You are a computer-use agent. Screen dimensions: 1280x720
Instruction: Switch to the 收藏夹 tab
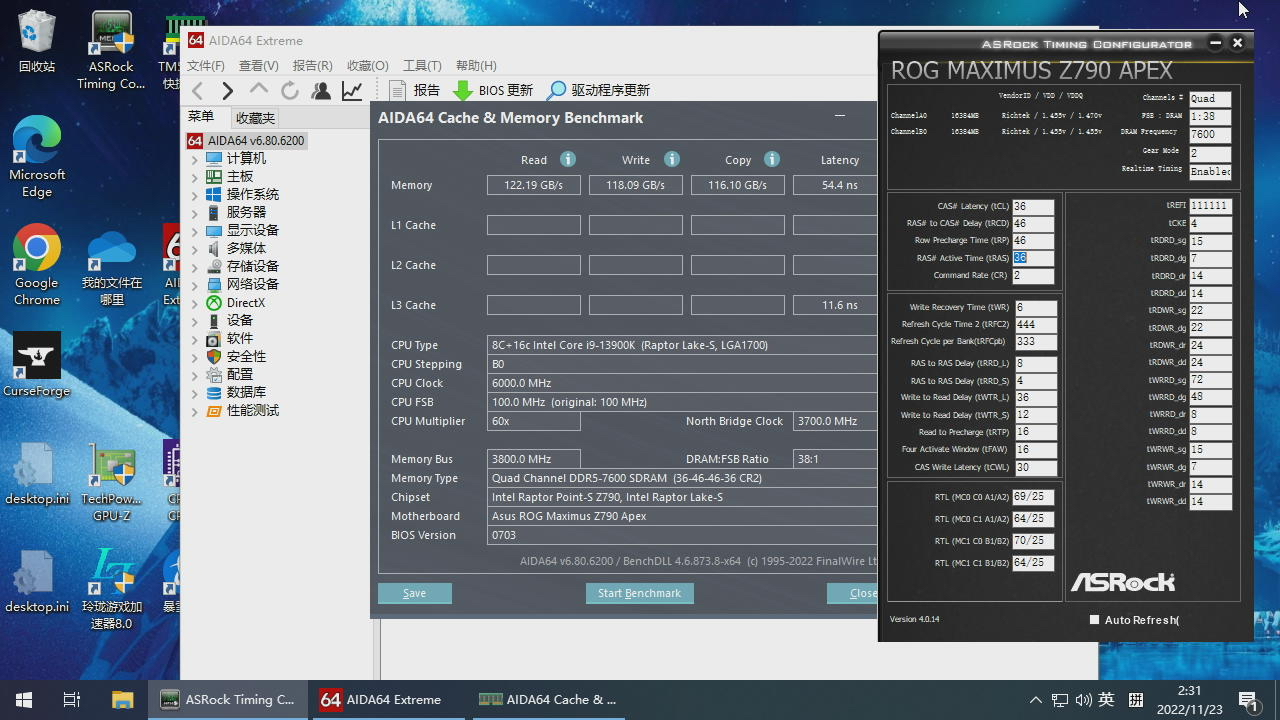click(x=255, y=117)
